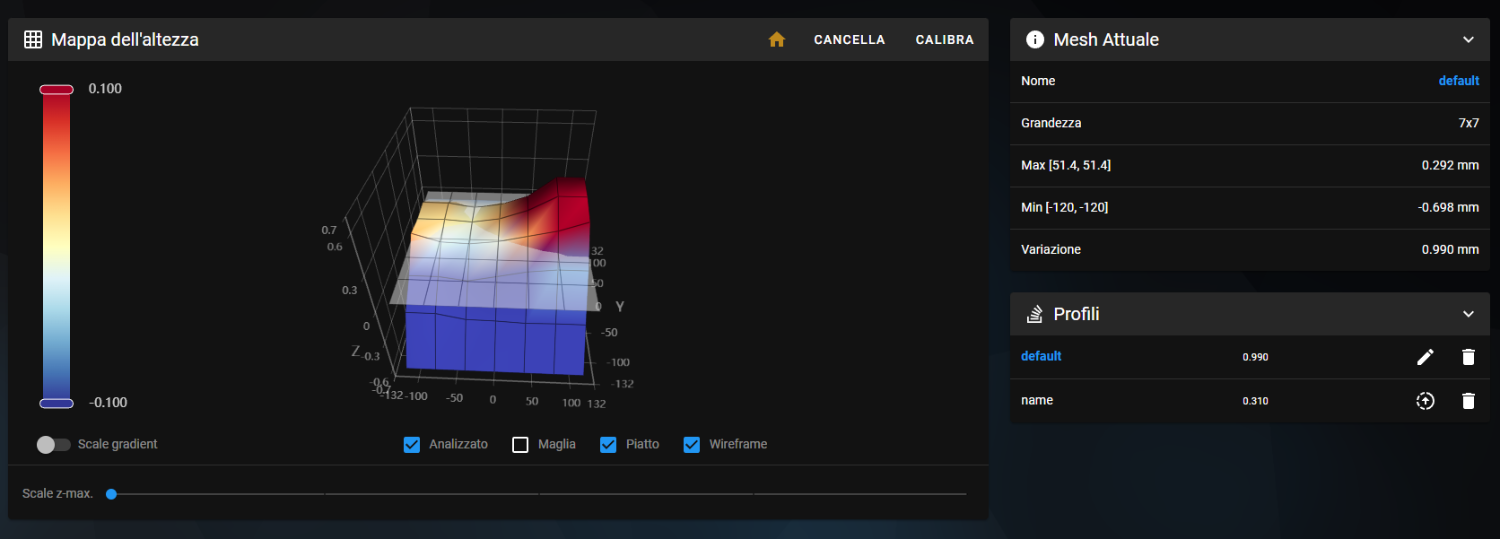Click the grid icon beside Mappa dell'altezza
The width and height of the screenshot is (1500, 539).
coord(33,40)
